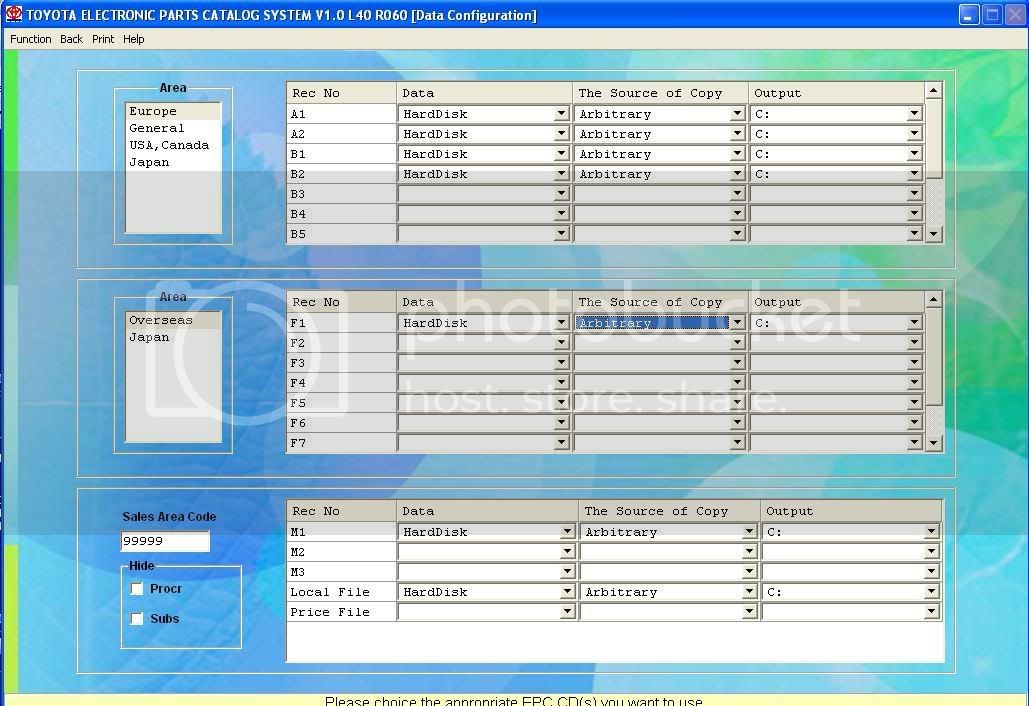Select Europe in the top Area list

153,112
